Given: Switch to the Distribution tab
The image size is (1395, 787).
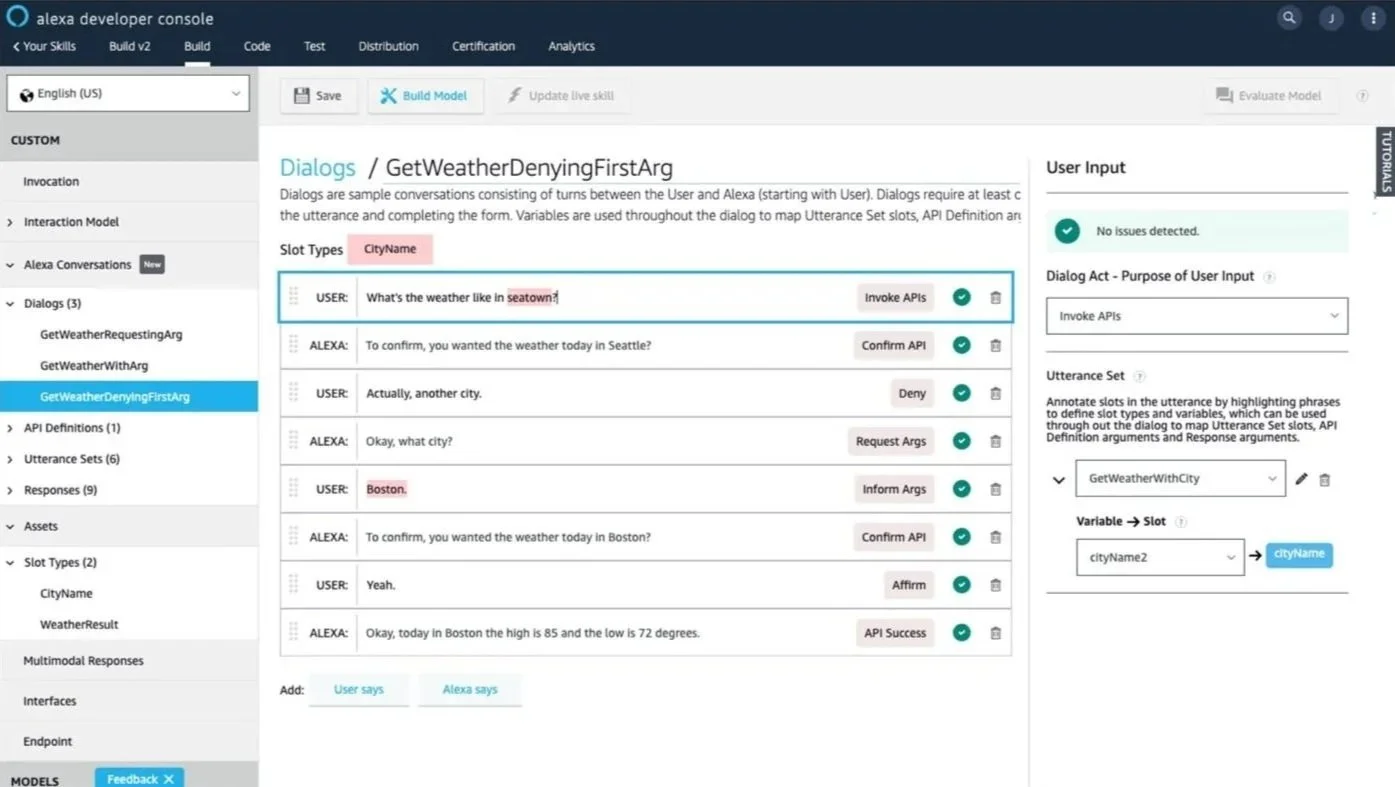Looking at the screenshot, I should coord(388,46).
